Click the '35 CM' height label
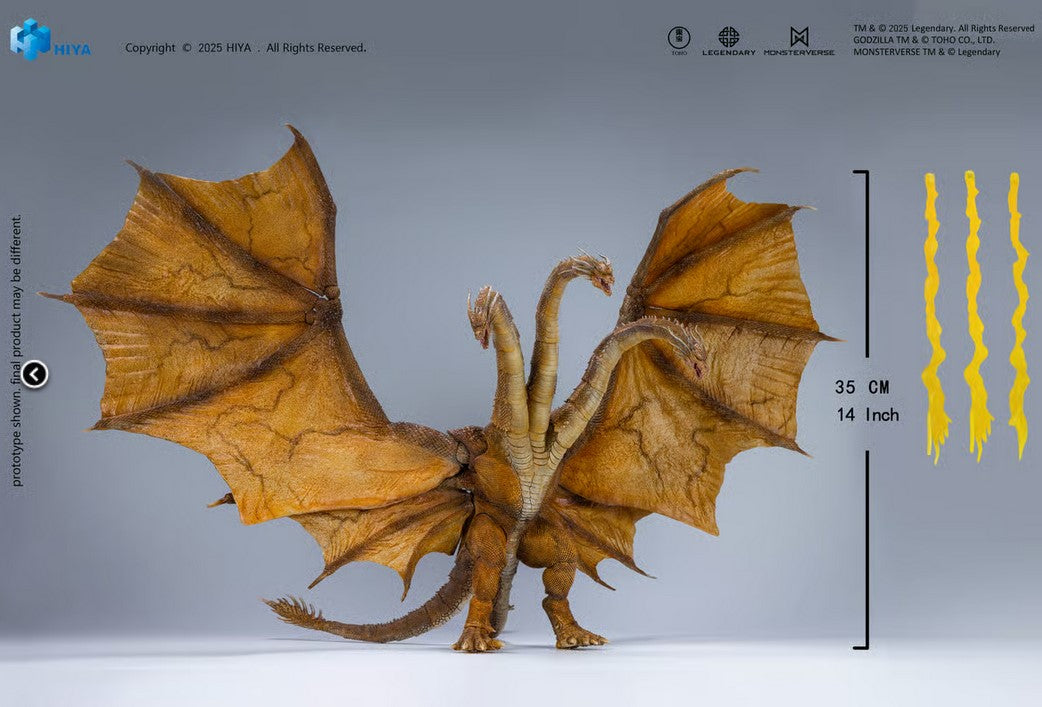Screen dimensions: 1042x707 (x=862, y=387)
